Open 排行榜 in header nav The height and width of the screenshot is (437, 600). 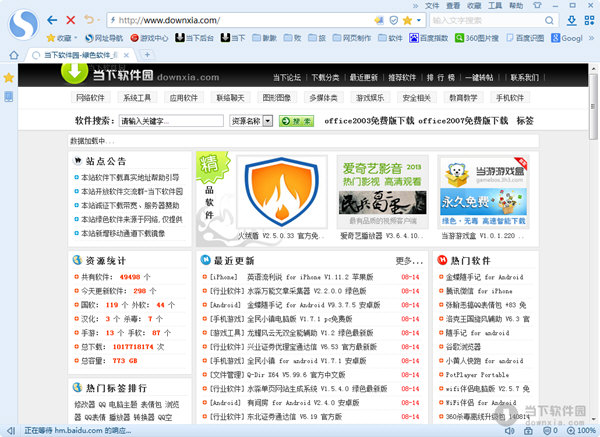coord(440,78)
